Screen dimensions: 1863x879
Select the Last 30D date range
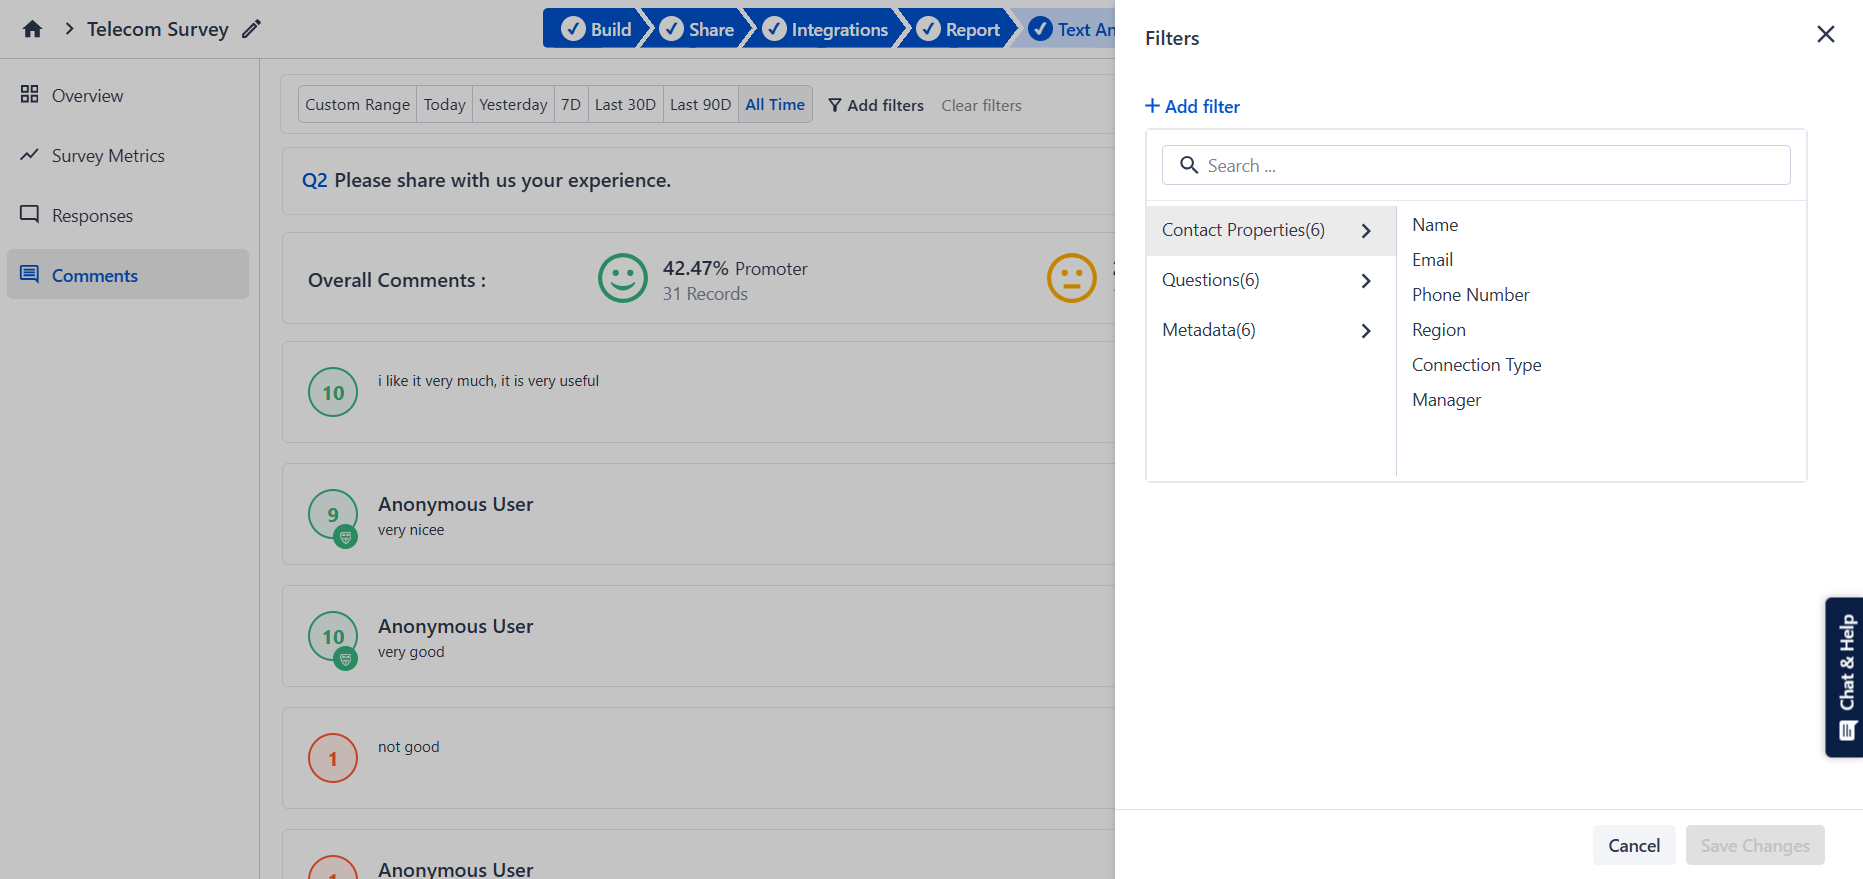click(x=625, y=105)
